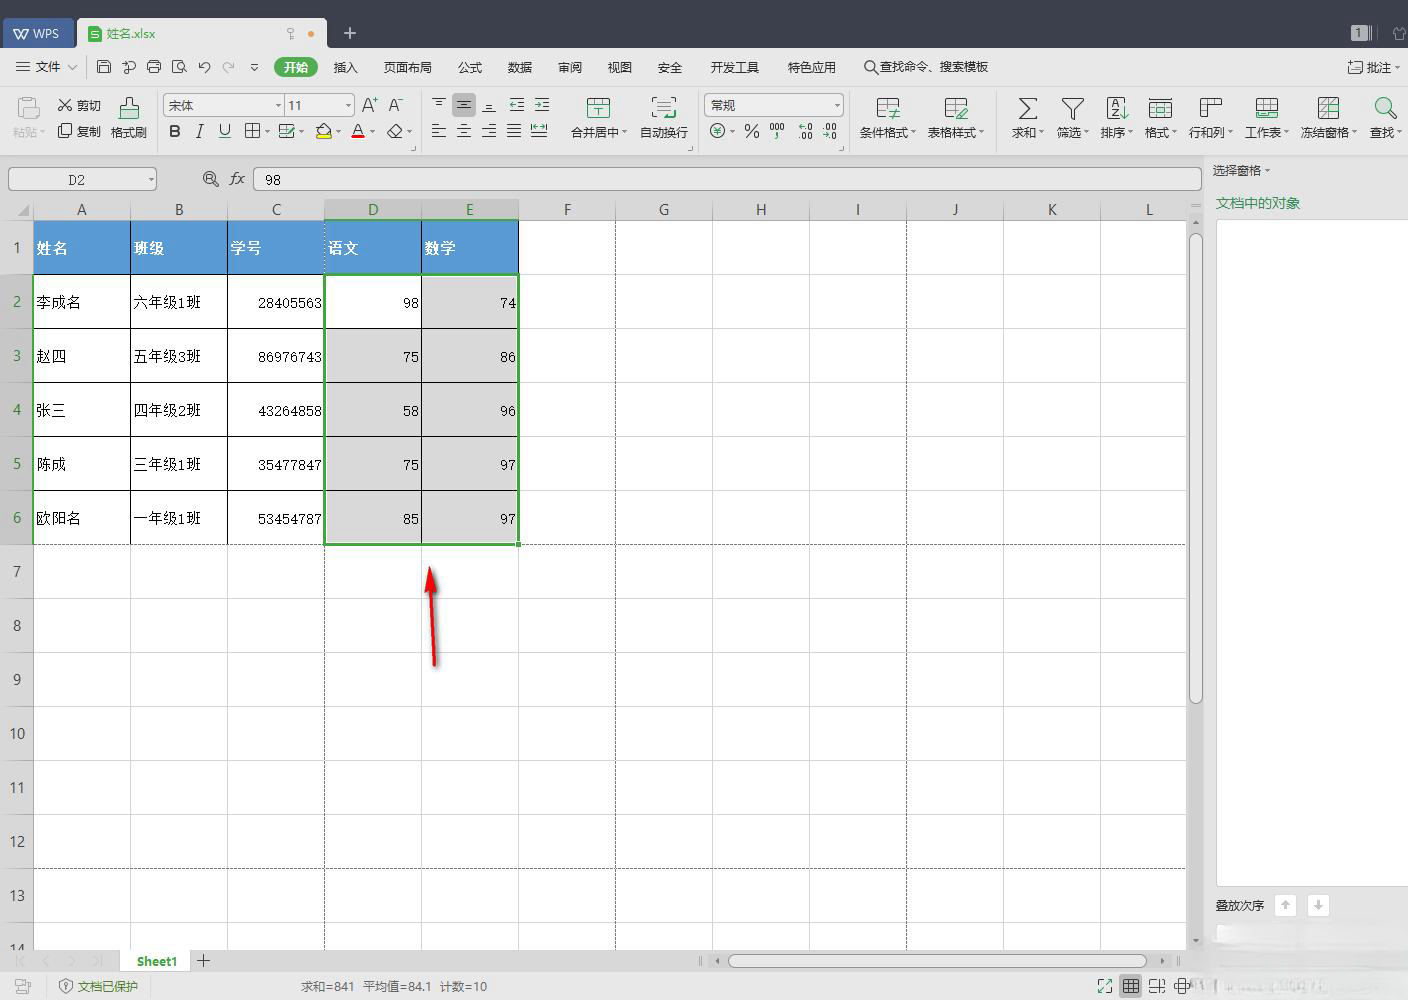Click 文档已保护 status indicator
This screenshot has height=1000, width=1408.
(x=98, y=986)
